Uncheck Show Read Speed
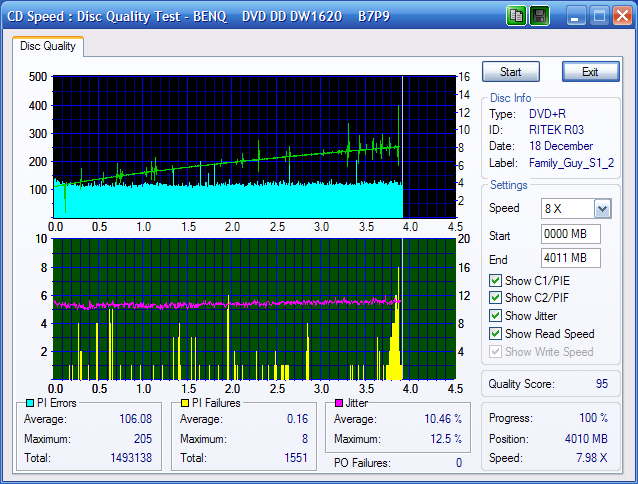The width and height of the screenshot is (638, 484). coord(495,334)
